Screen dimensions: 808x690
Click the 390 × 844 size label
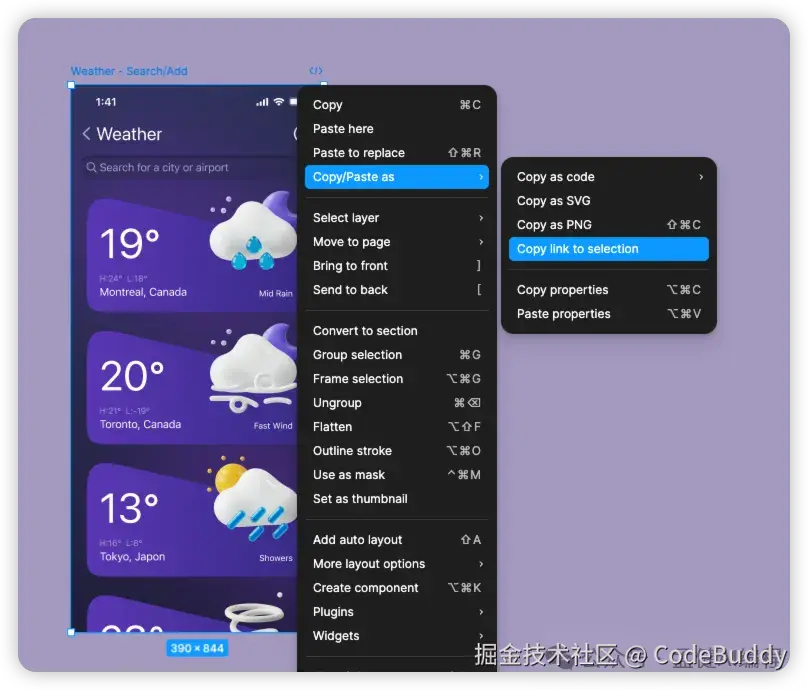(x=197, y=648)
